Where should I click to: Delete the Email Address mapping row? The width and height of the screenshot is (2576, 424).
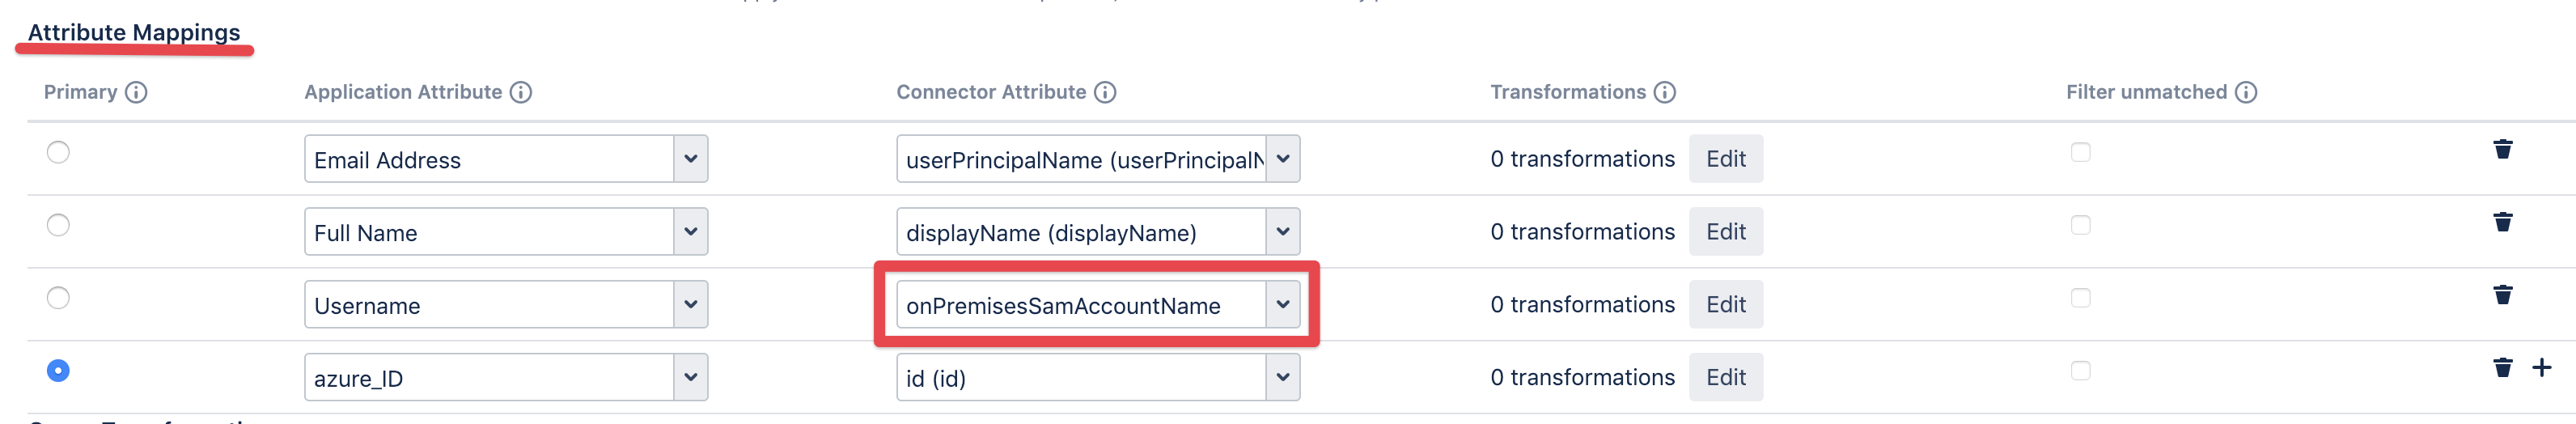(x=2502, y=149)
